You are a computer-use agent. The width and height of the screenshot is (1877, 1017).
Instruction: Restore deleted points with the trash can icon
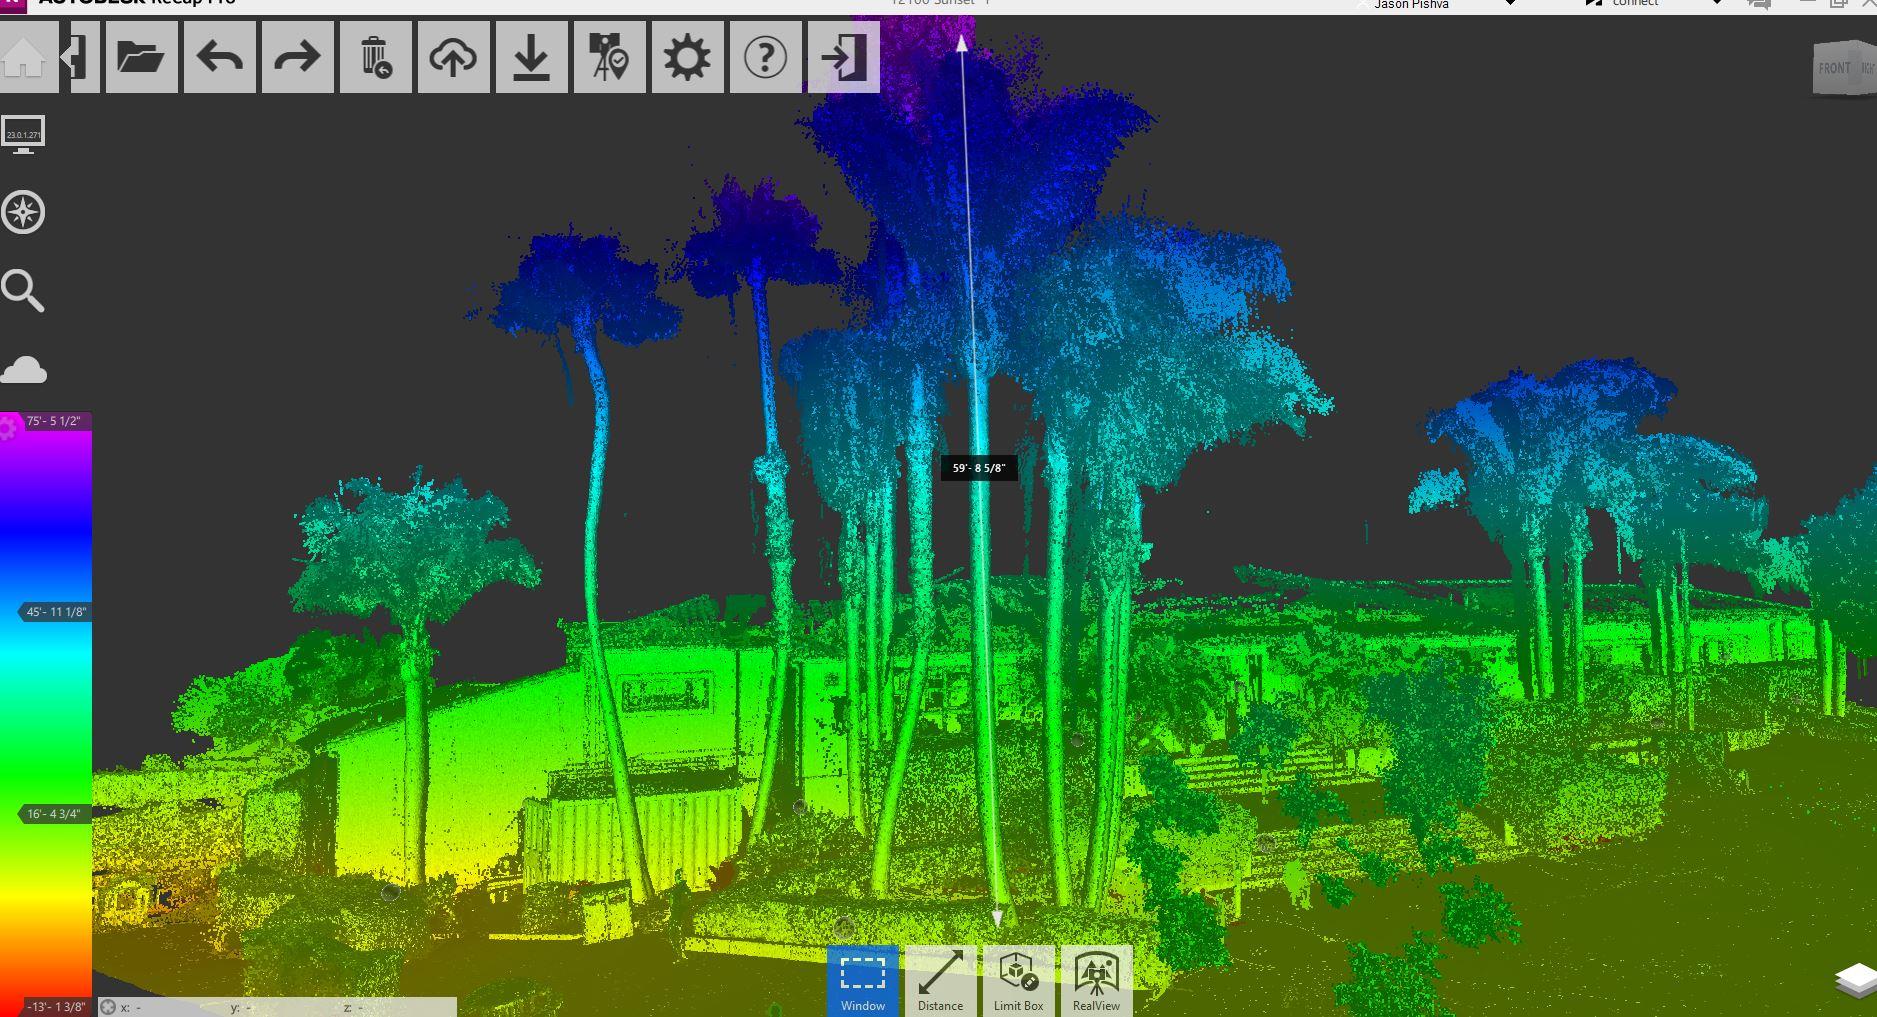click(375, 58)
